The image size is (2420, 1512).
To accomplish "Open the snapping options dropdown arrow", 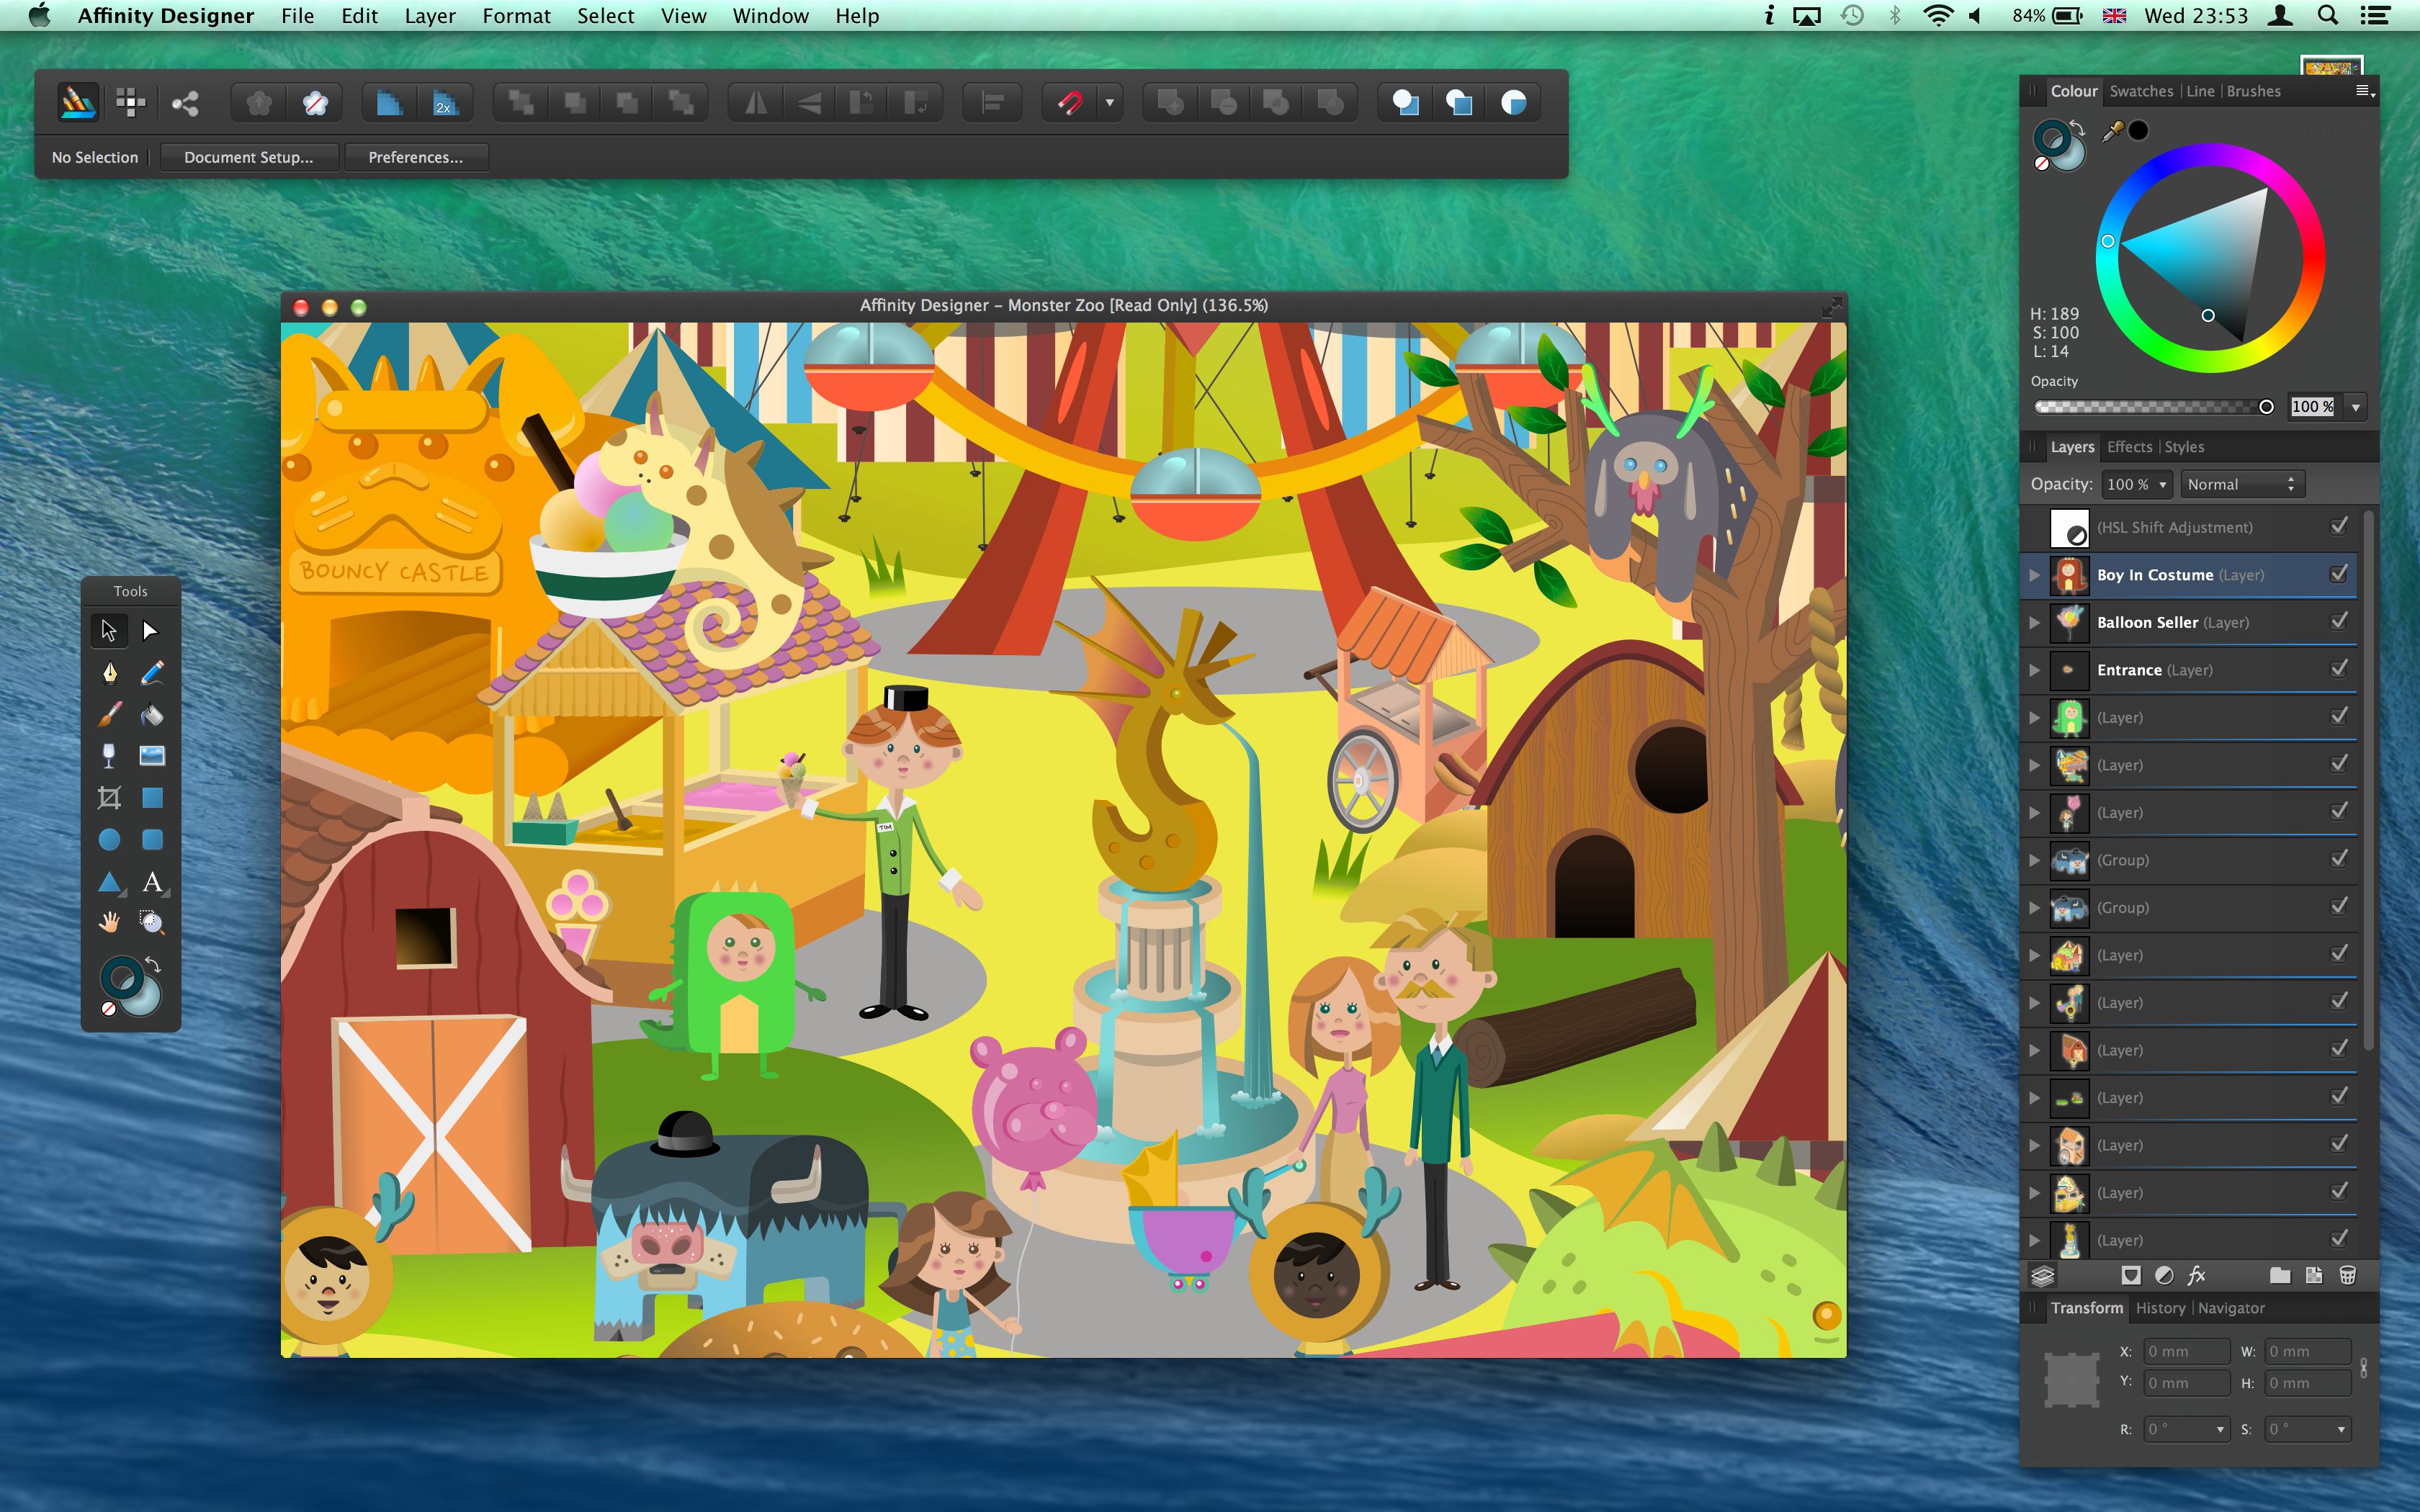I will (x=1109, y=102).
